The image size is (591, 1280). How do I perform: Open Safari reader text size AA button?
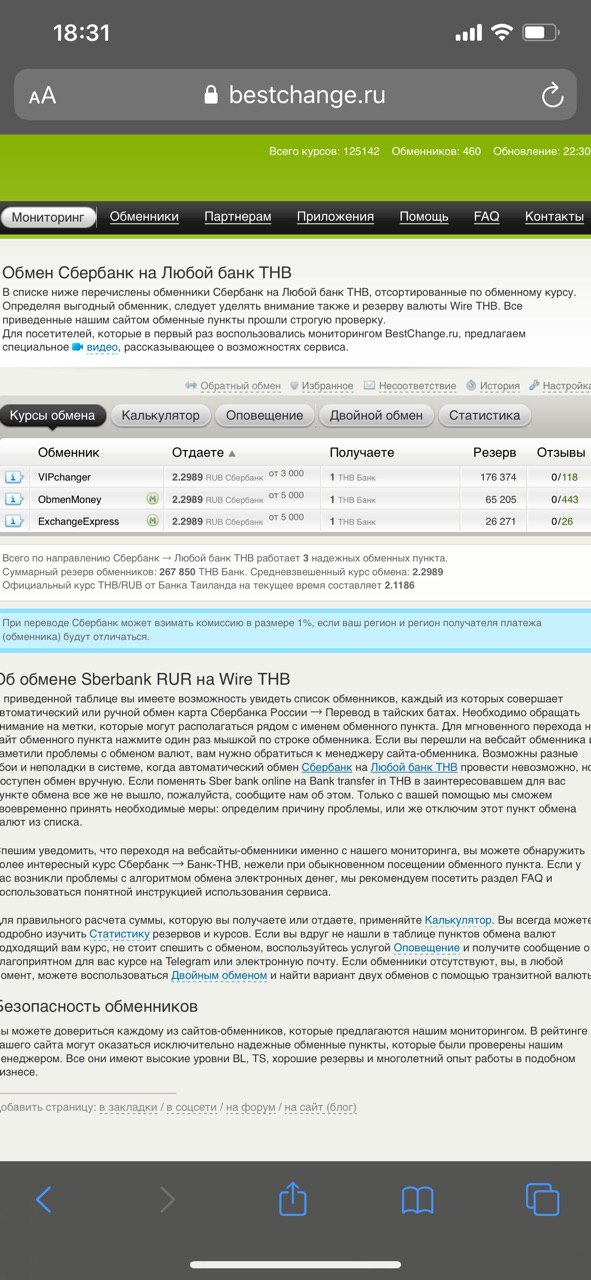pyautogui.click(x=42, y=96)
